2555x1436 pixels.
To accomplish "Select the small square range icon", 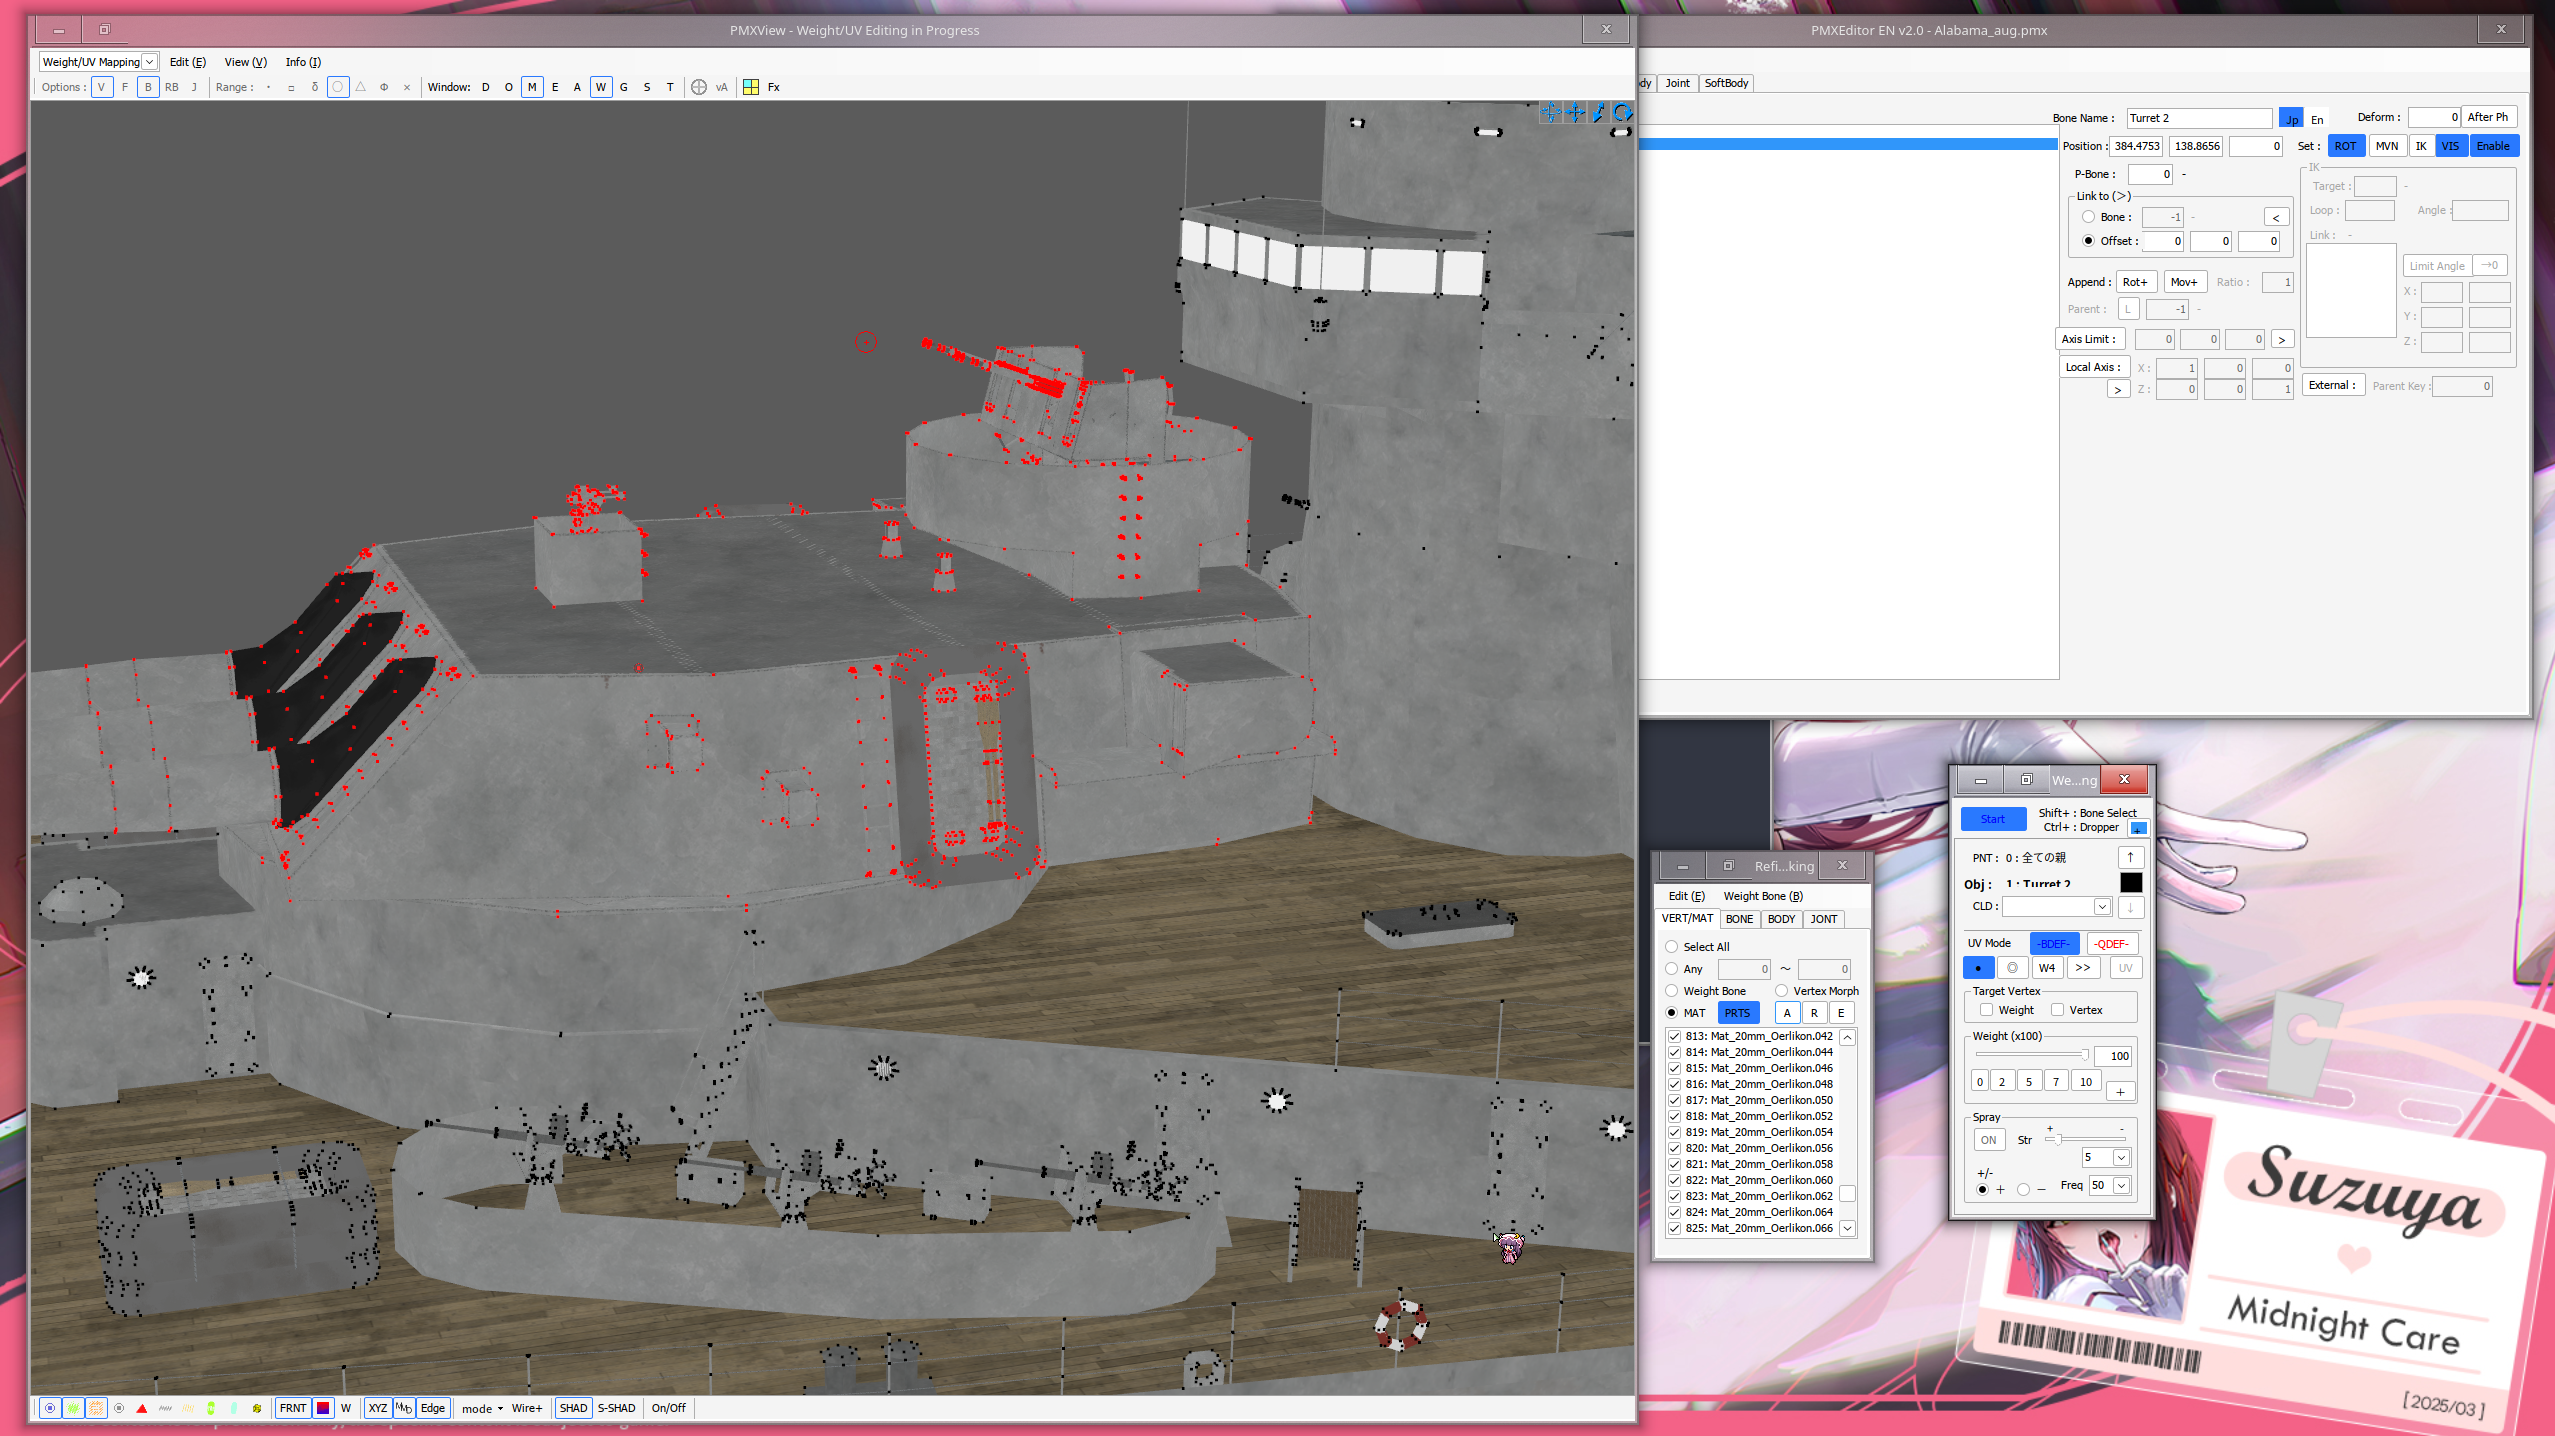I will pyautogui.click(x=291, y=87).
